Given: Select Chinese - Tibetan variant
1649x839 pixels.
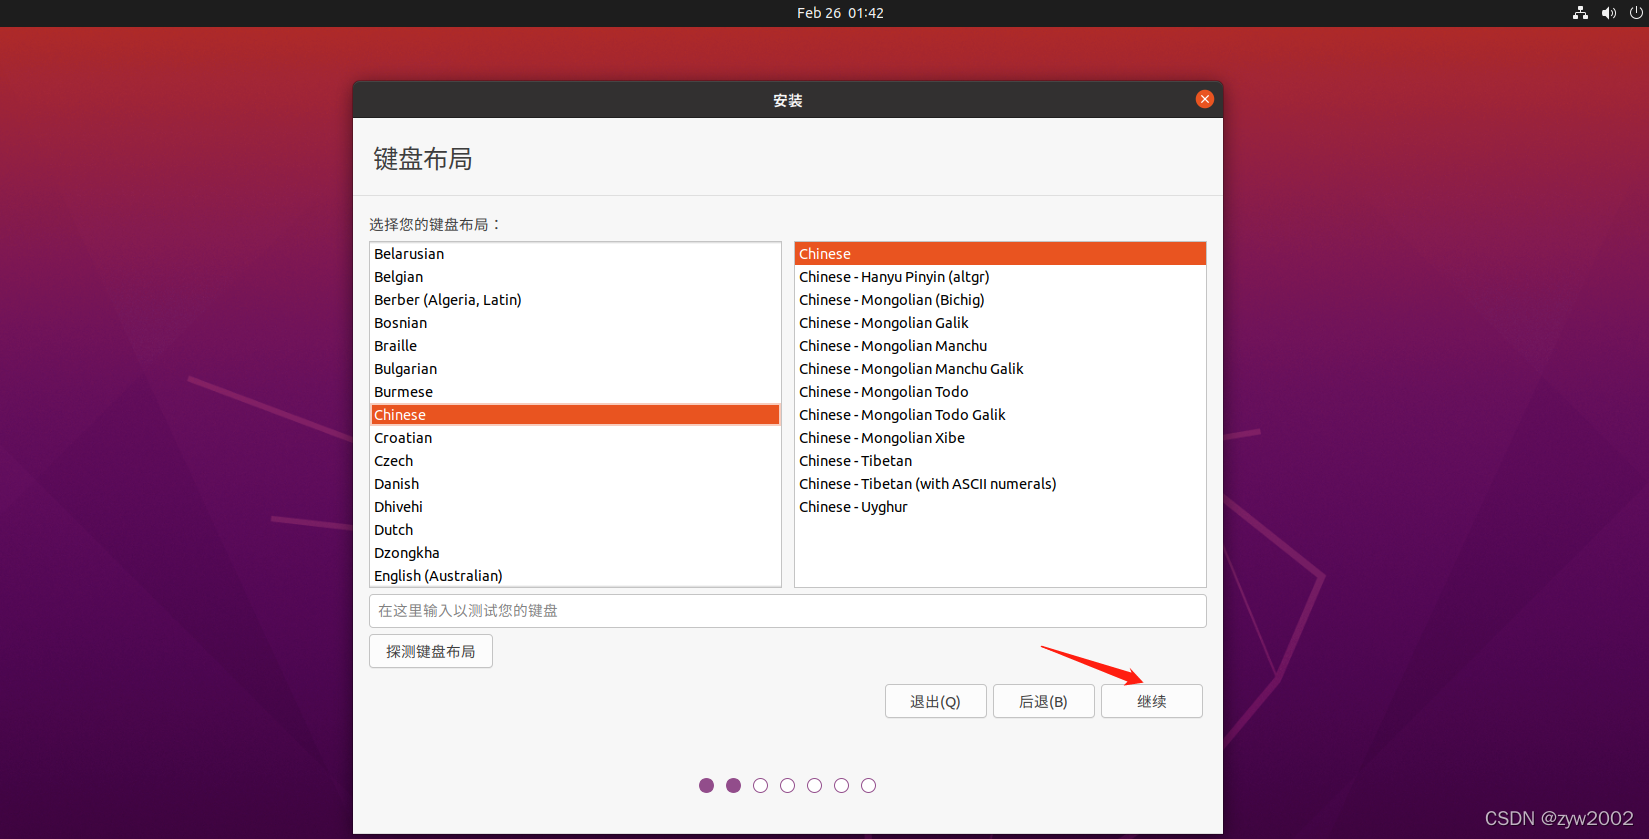Looking at the screenshot, I should (x=1000, y=461).
